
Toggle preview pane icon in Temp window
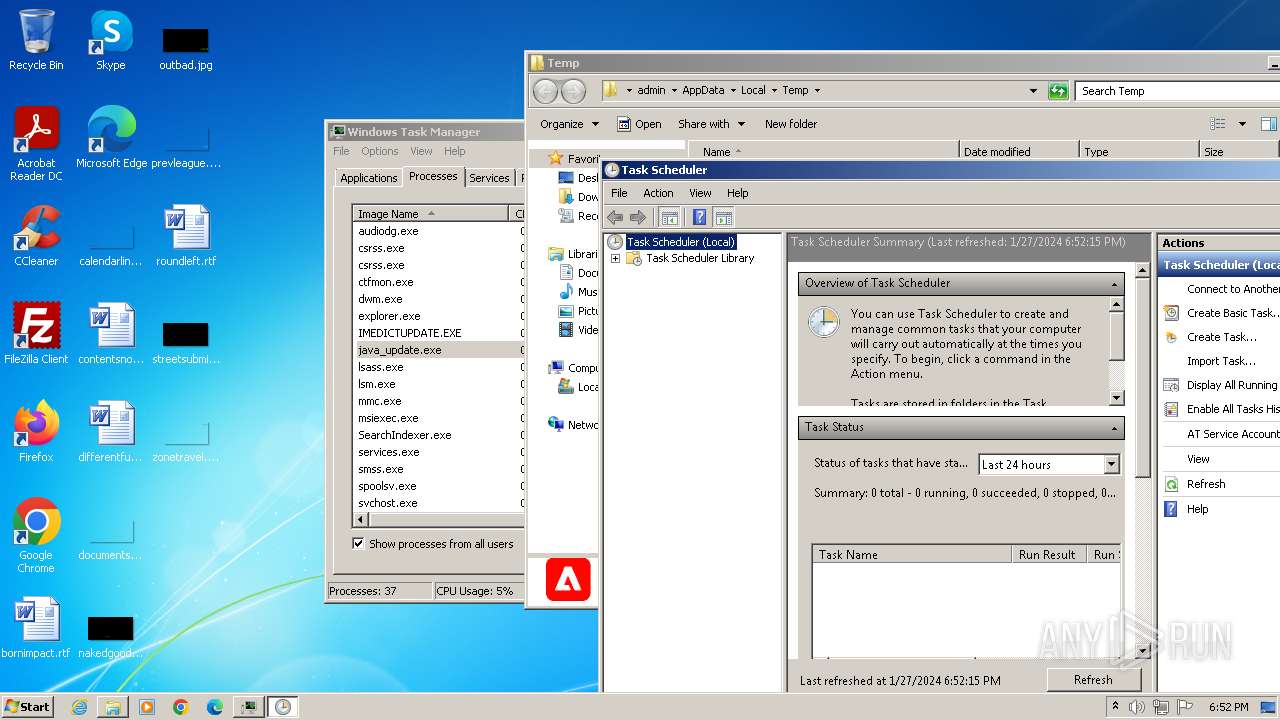click(x=1268, y=124)
